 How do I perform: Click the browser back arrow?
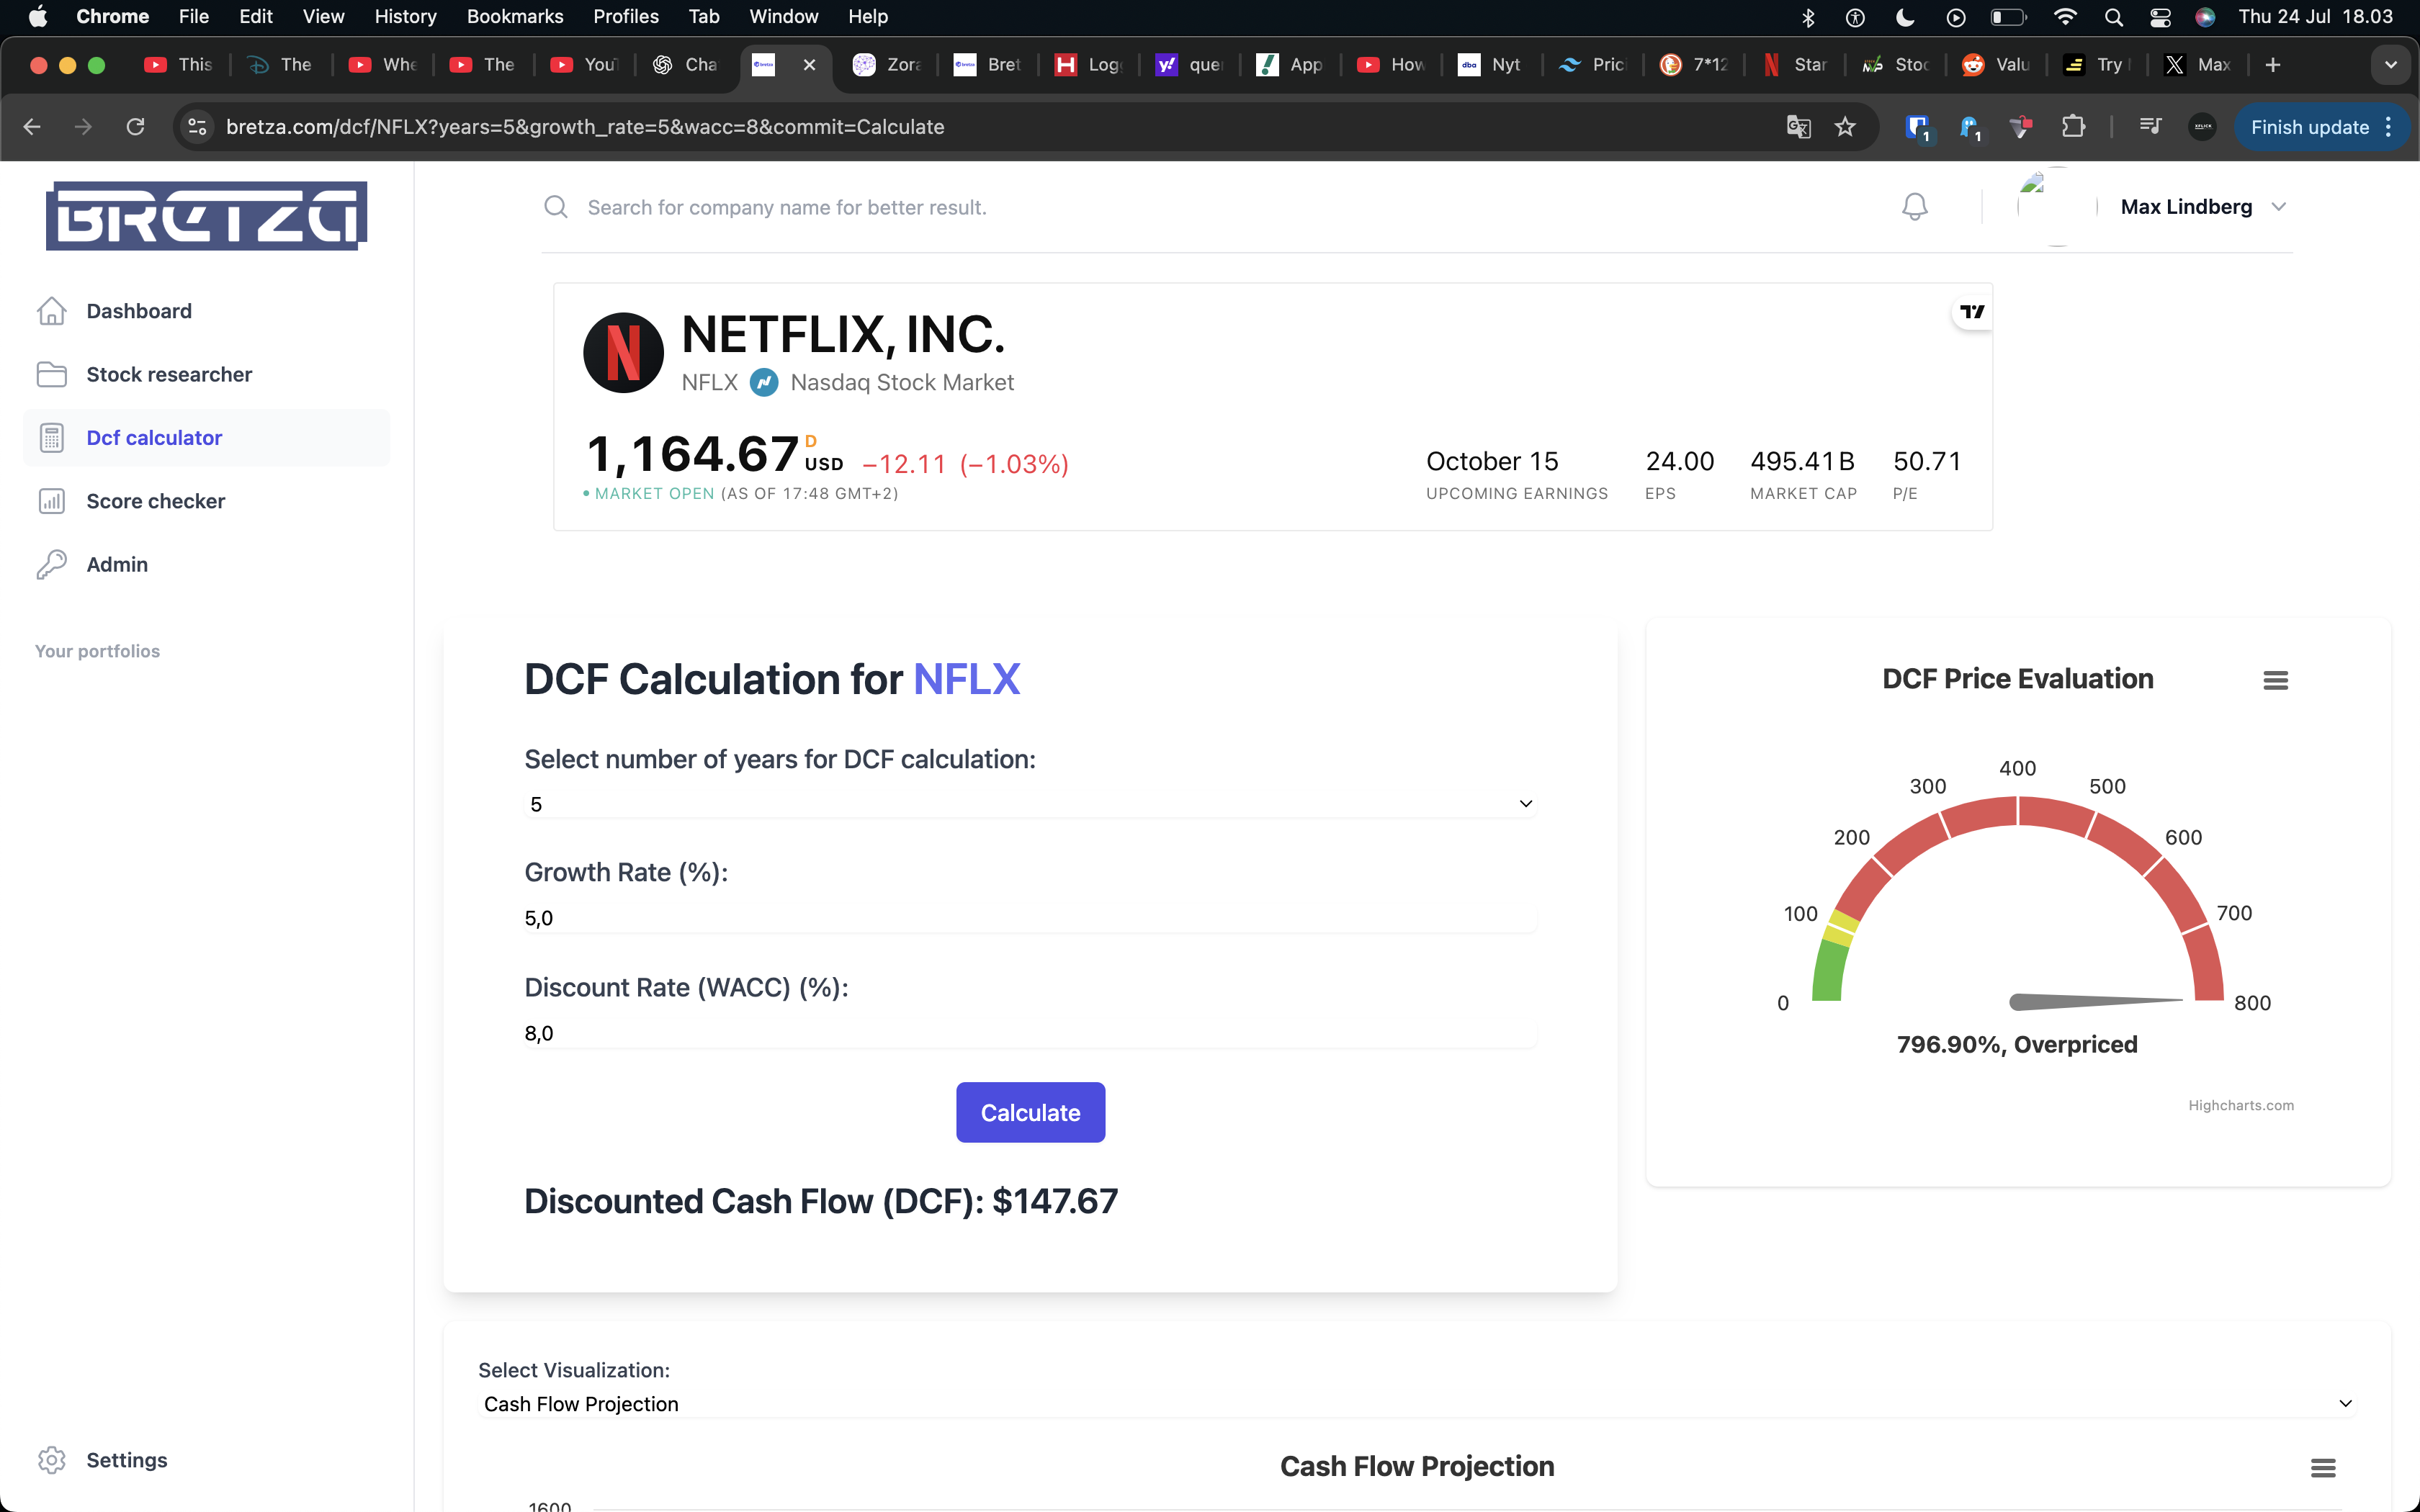[32, 127]
